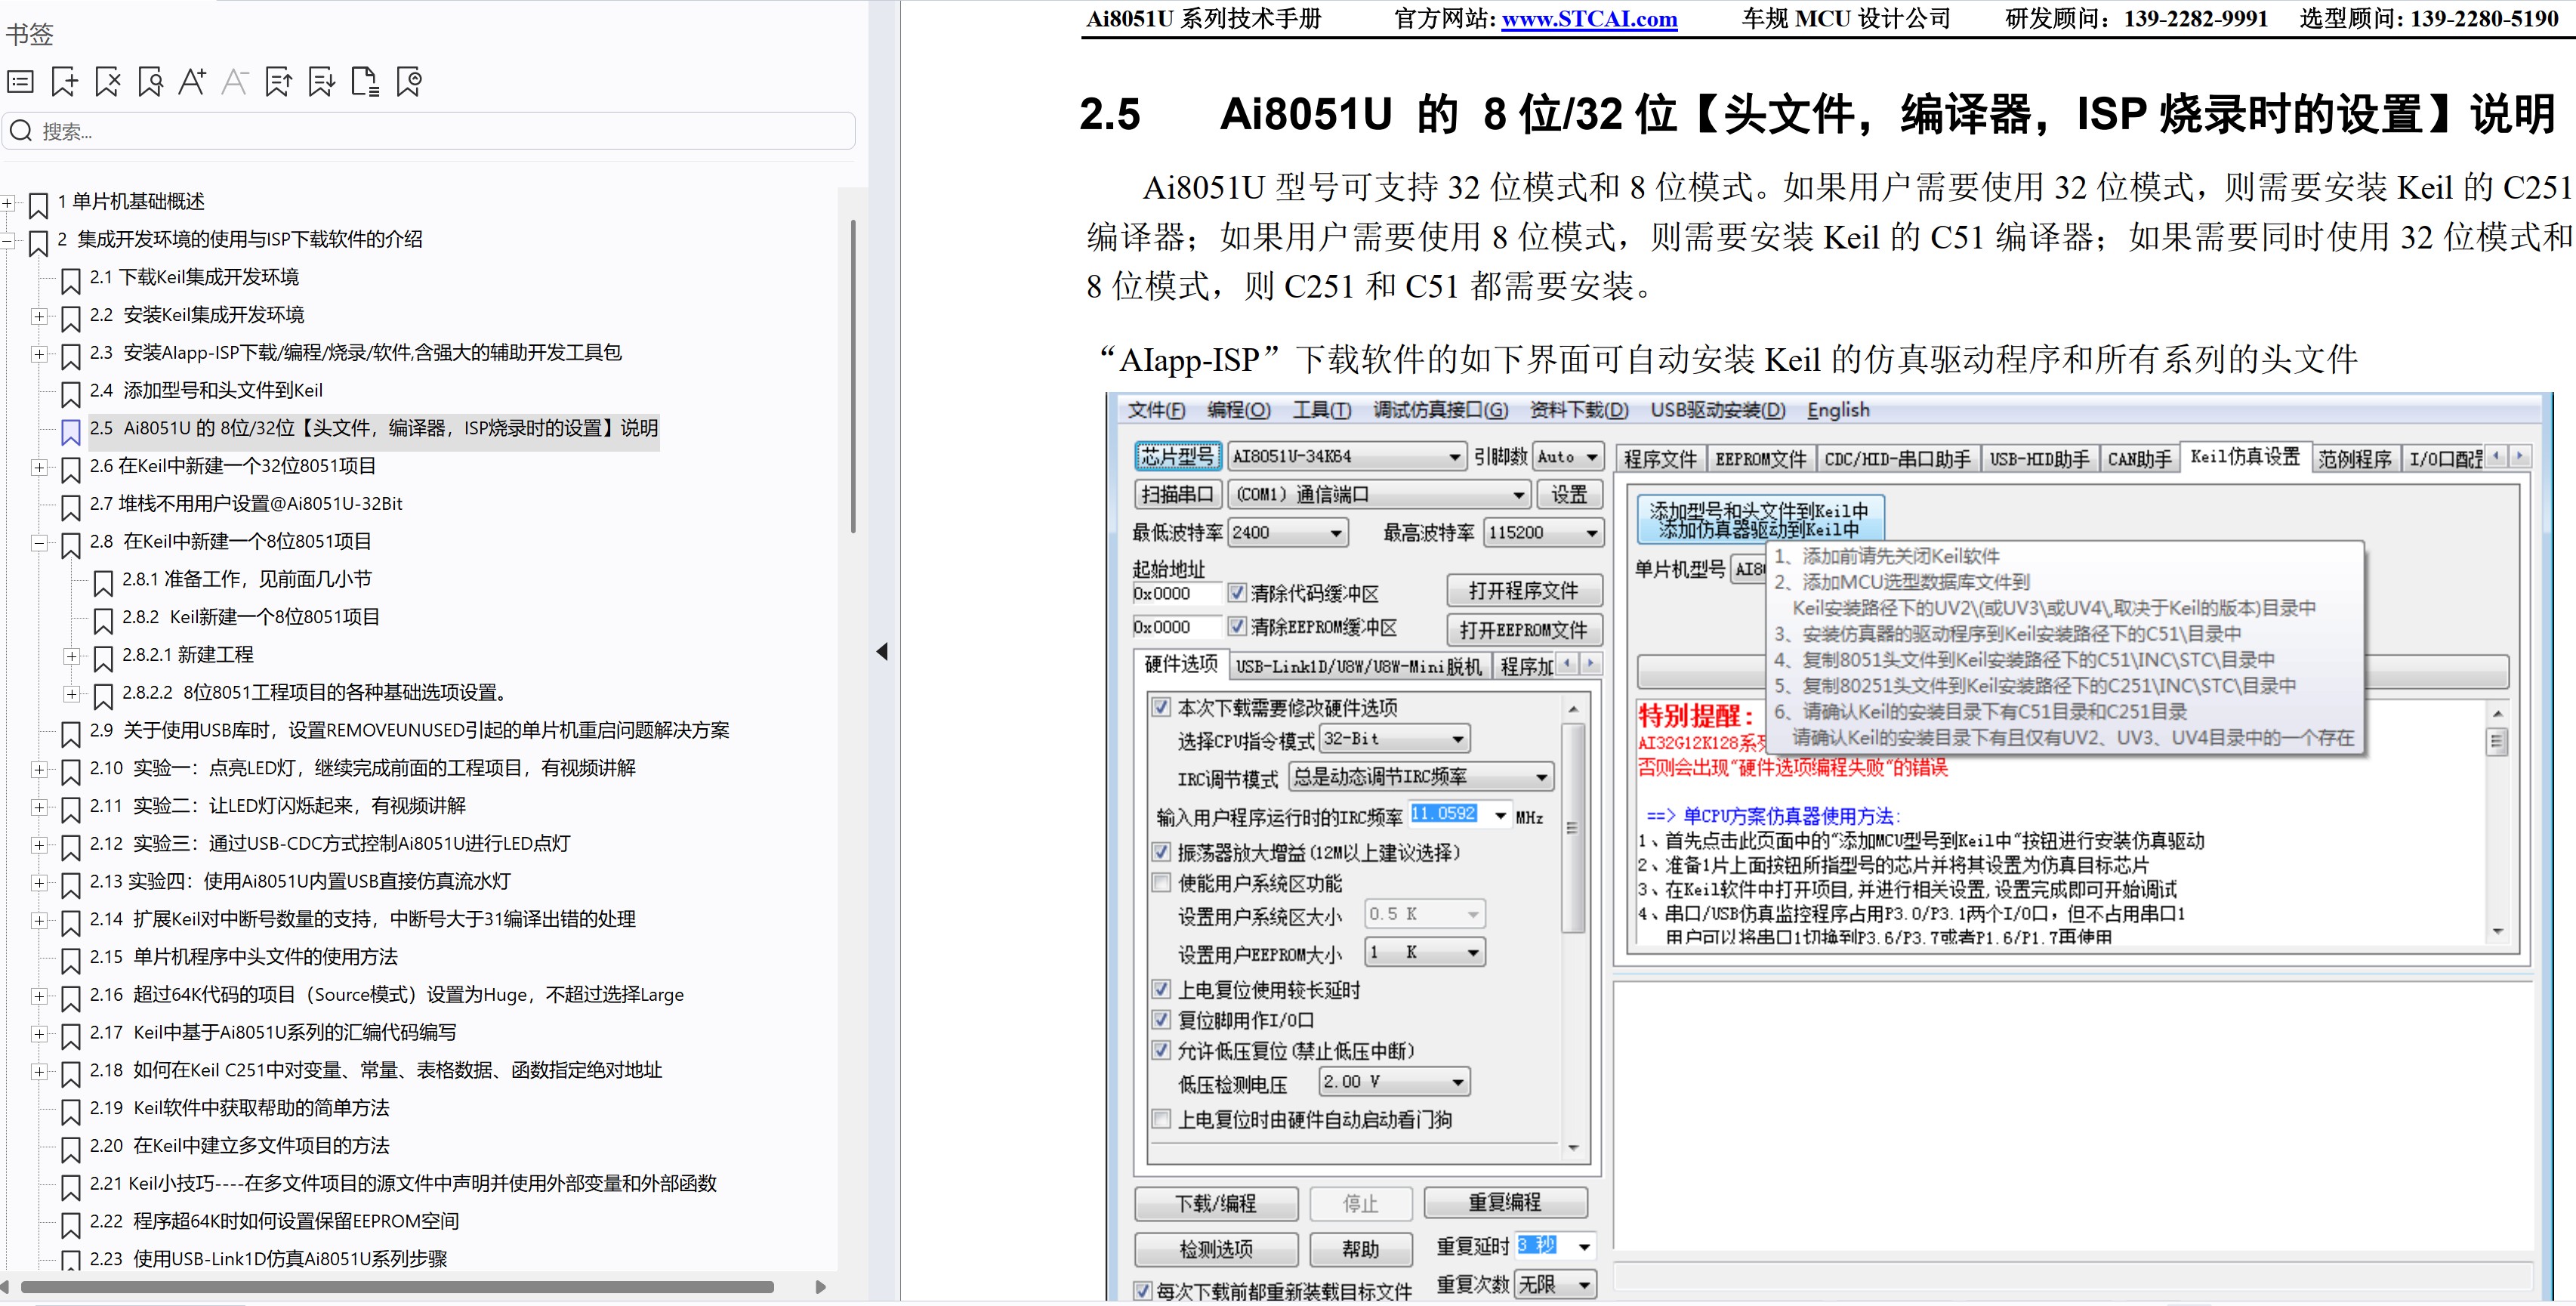Screen dimensions: 2576x1306
Task: Increase bookmark text size with A+ icon
Action: click(192, 82)
